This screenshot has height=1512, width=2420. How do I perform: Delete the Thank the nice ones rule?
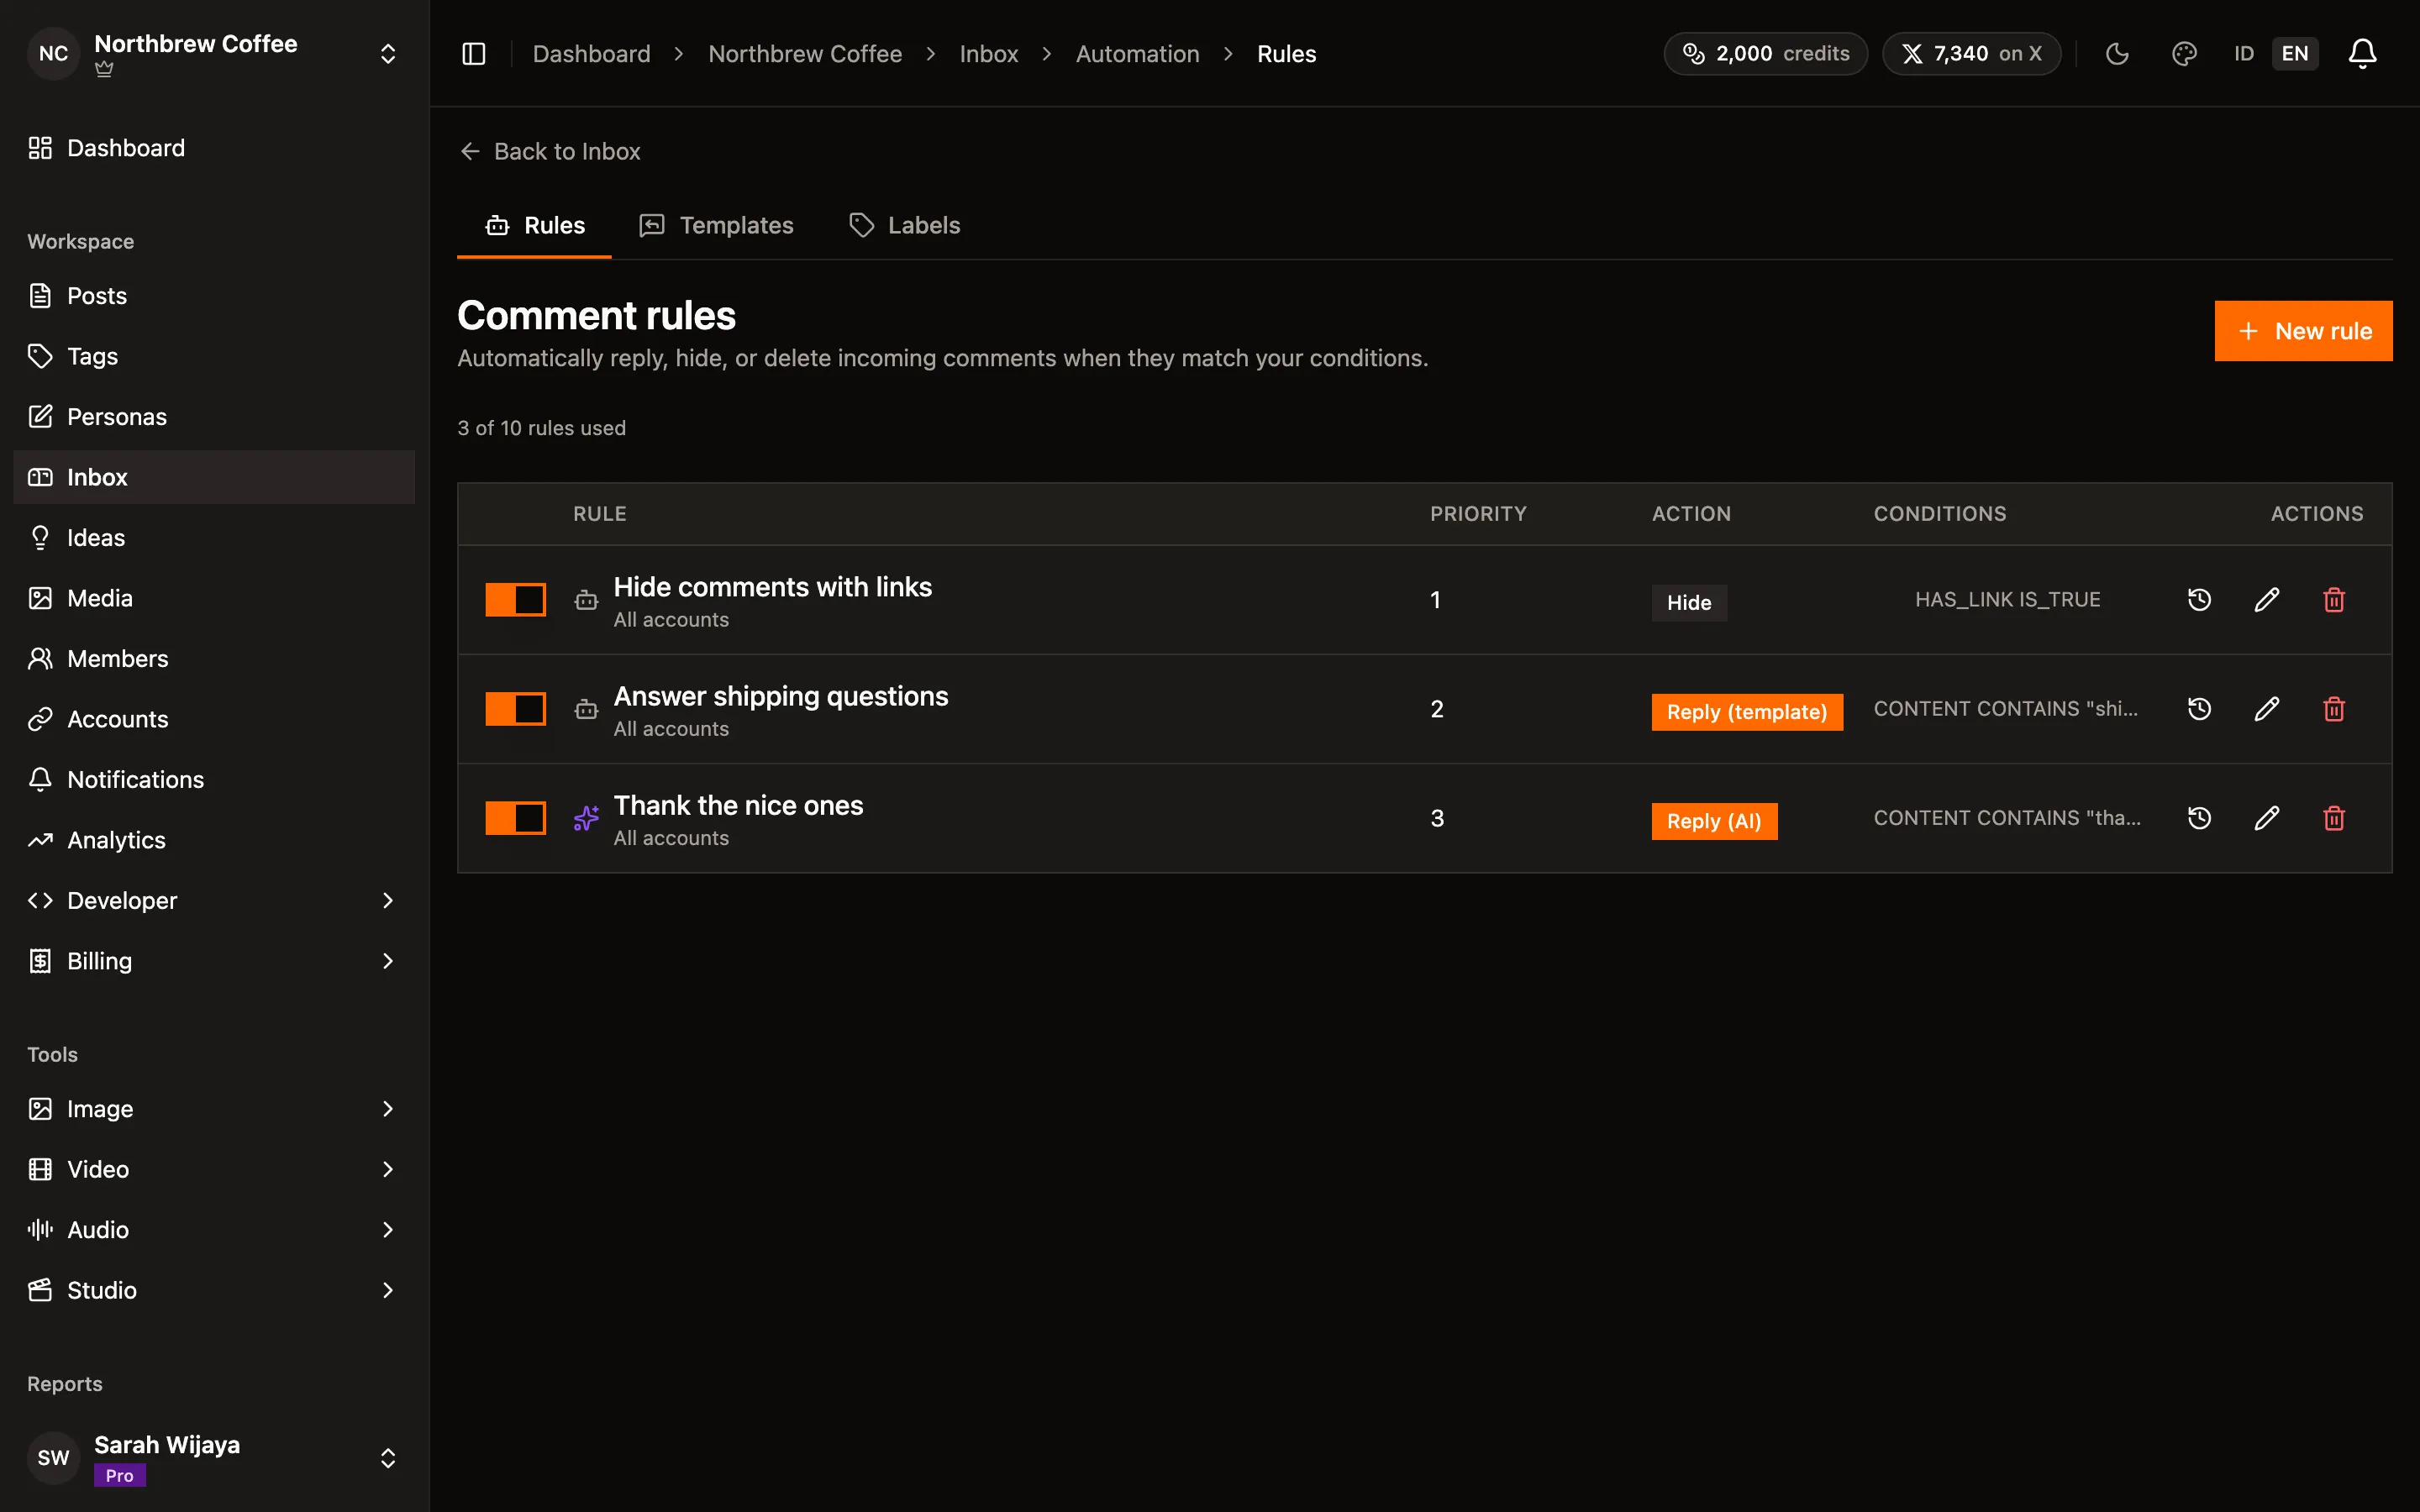pos(2334,818)
